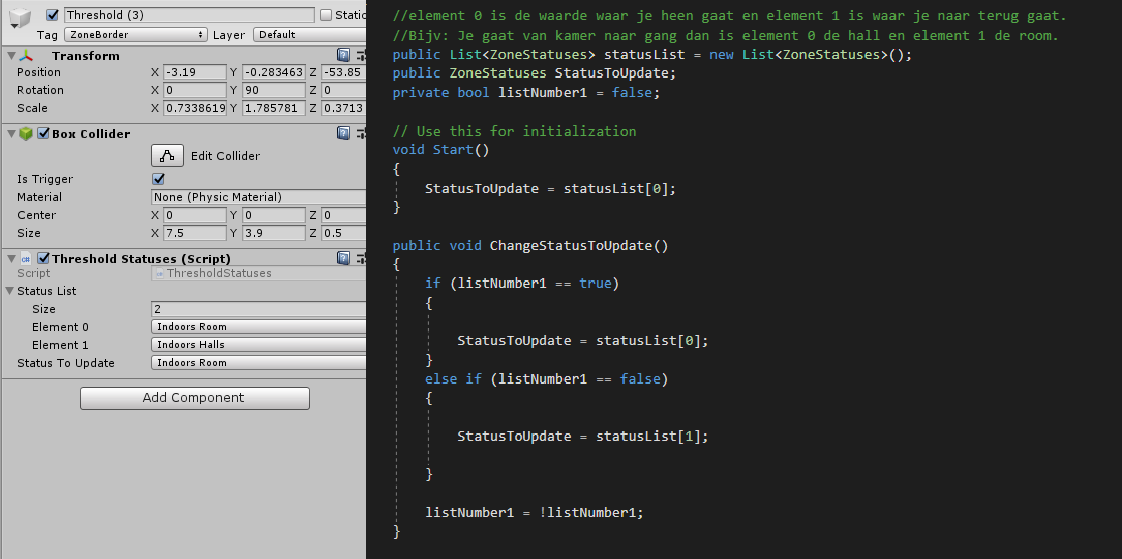The height and width of the screenshot is (559, 1122).
Task: Click the Box Collider green cube icon
Action: coord(26,134)
